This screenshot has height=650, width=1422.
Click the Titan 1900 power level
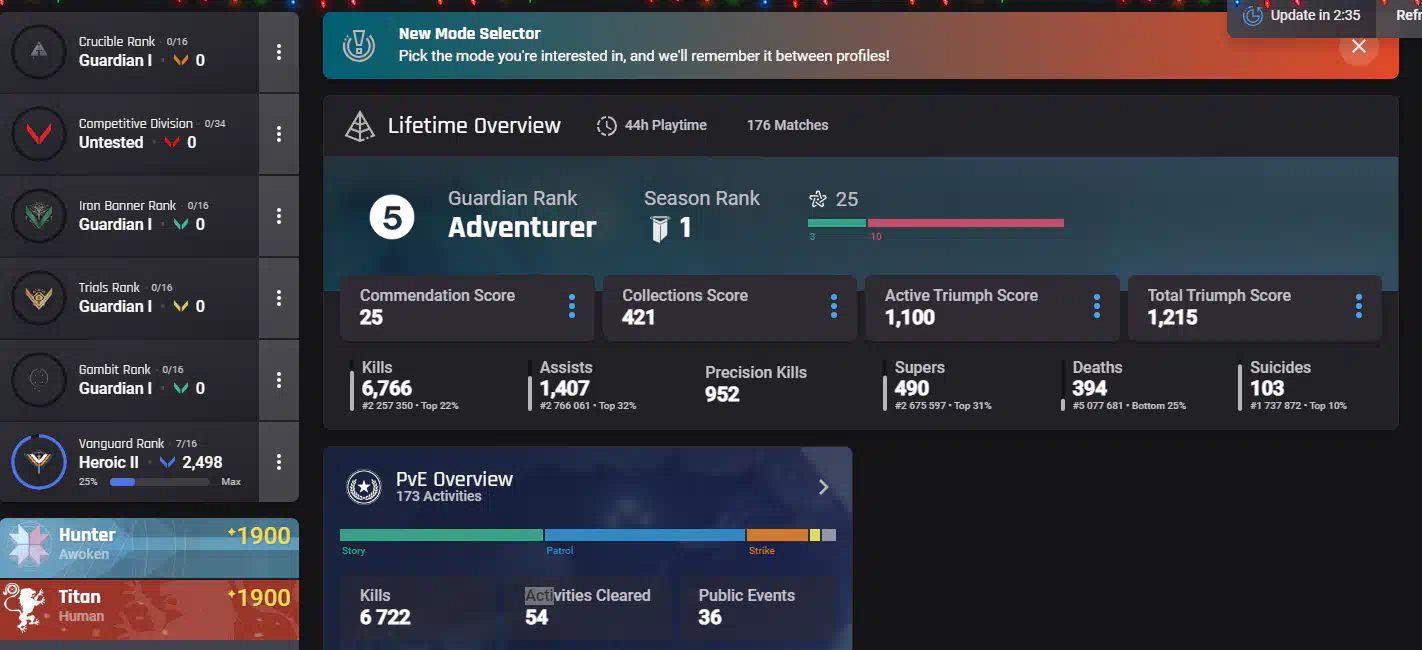pos(259,598)
